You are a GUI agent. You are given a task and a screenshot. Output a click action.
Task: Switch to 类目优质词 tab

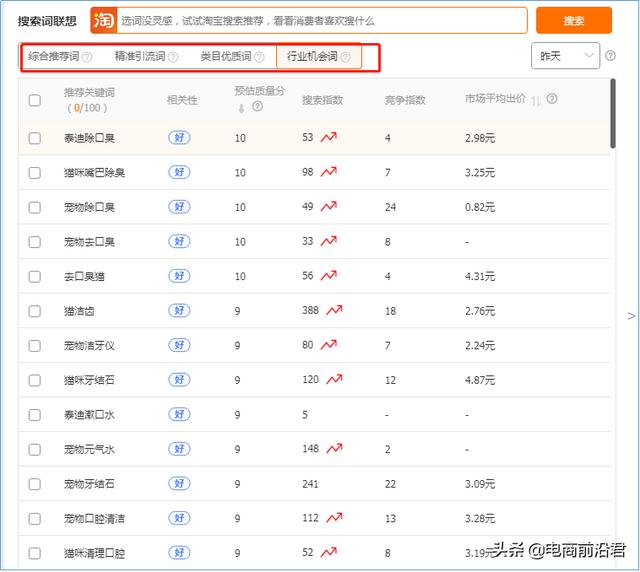pyautogui.click(x=226, y=56)
